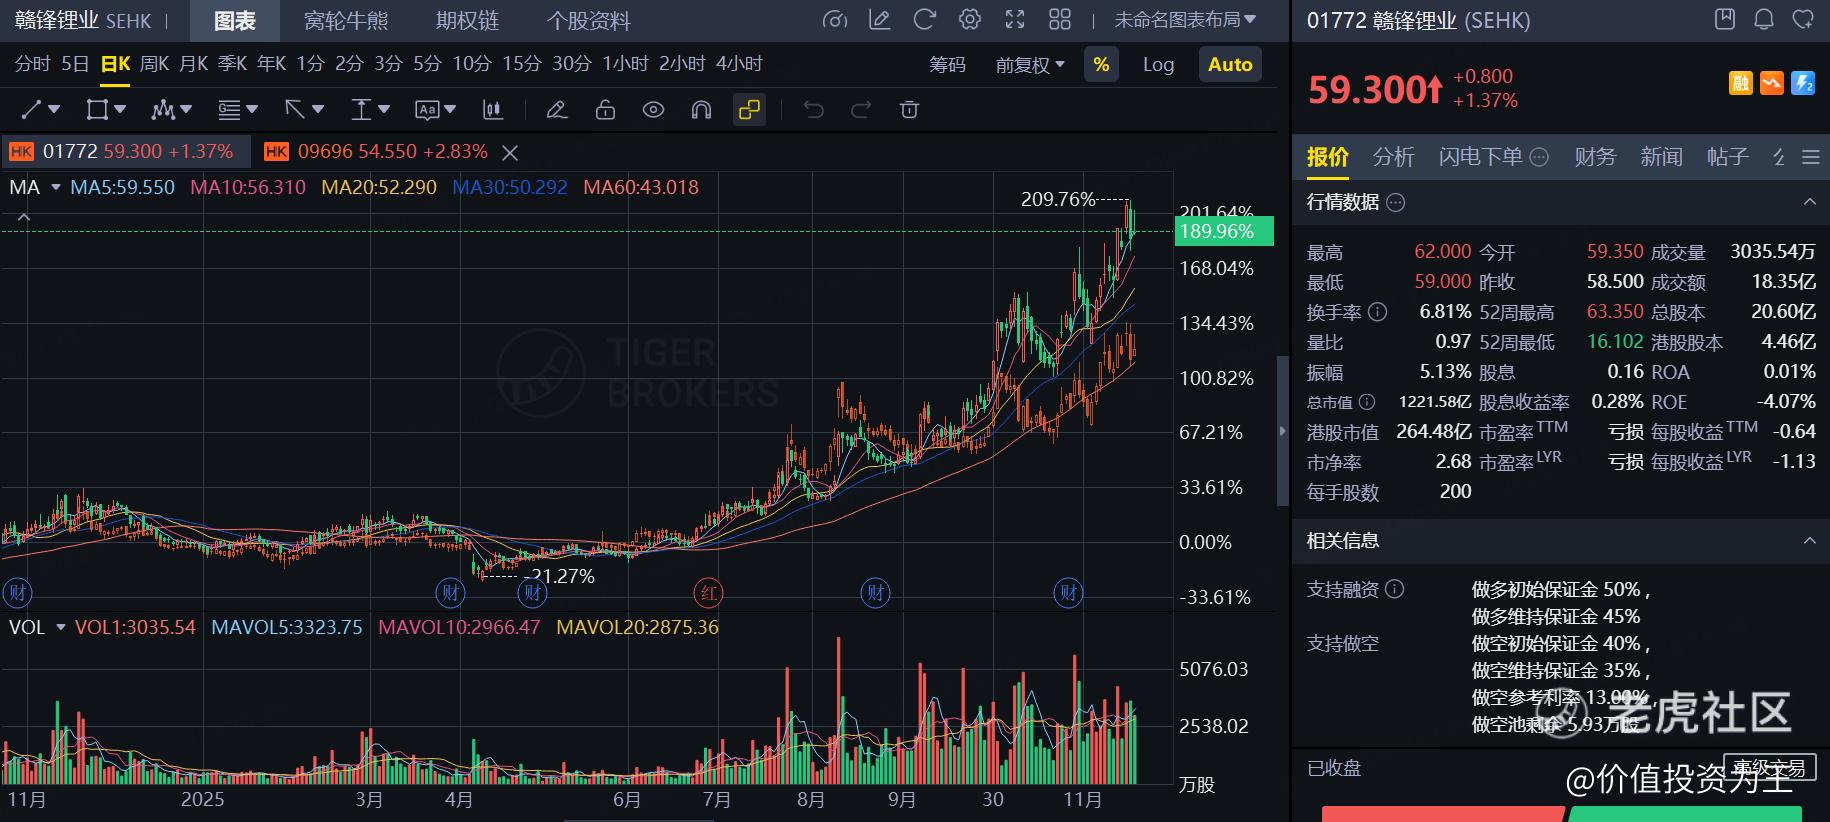Open multi-chart grid layout icon
This screenshot has width=1830, height=822.
click(x=1060, y=20)
